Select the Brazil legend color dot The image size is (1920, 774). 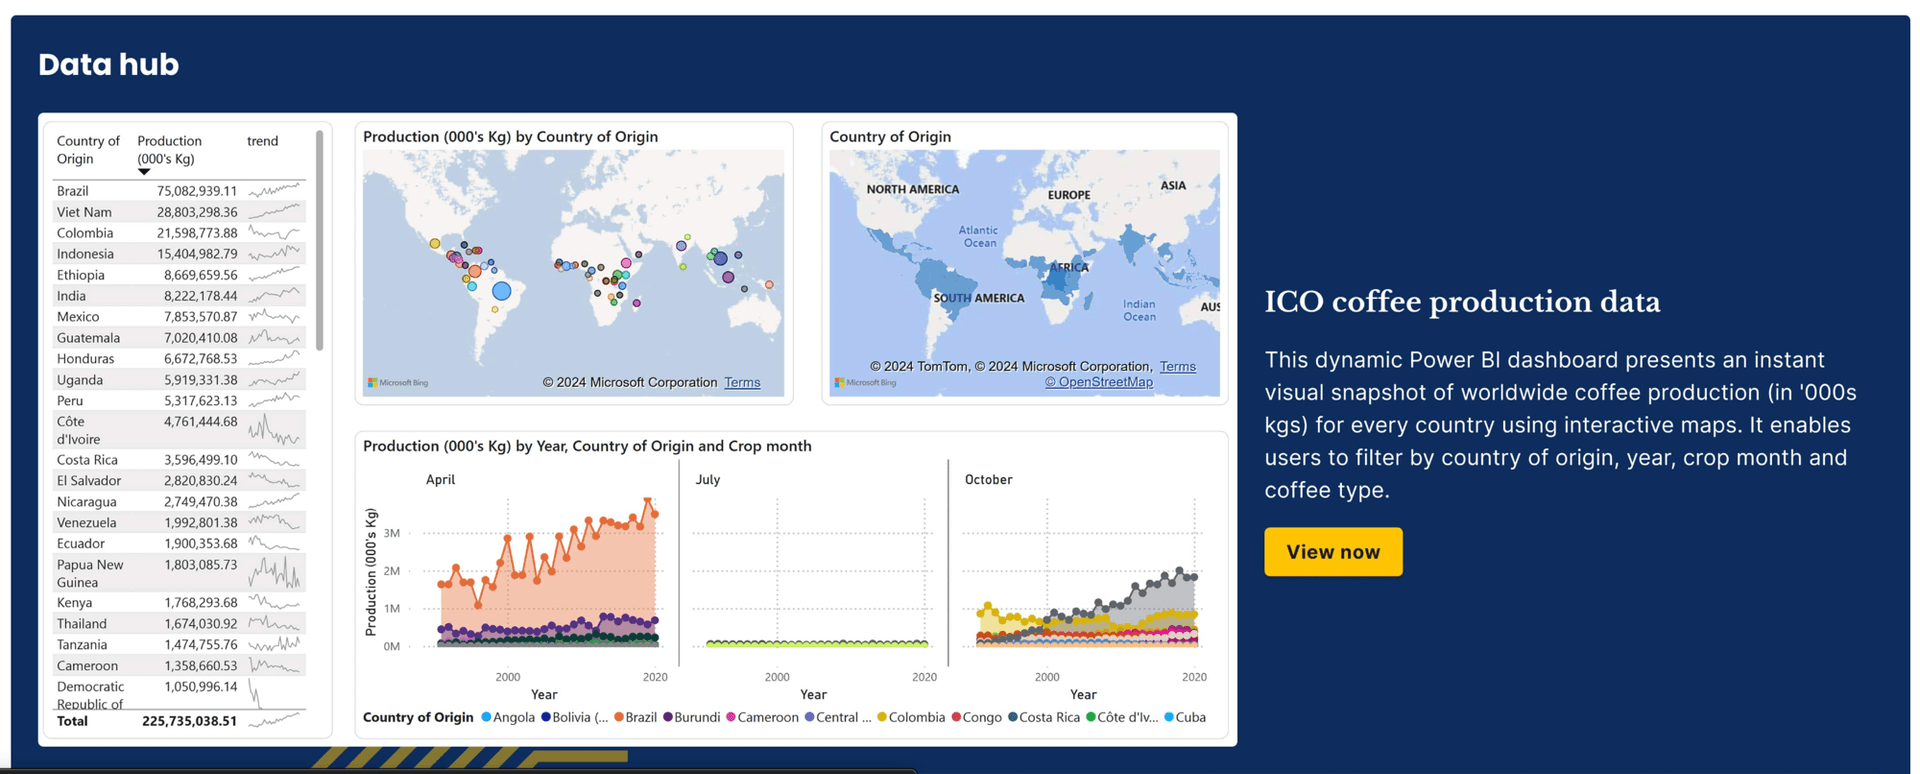click(619, 717)
